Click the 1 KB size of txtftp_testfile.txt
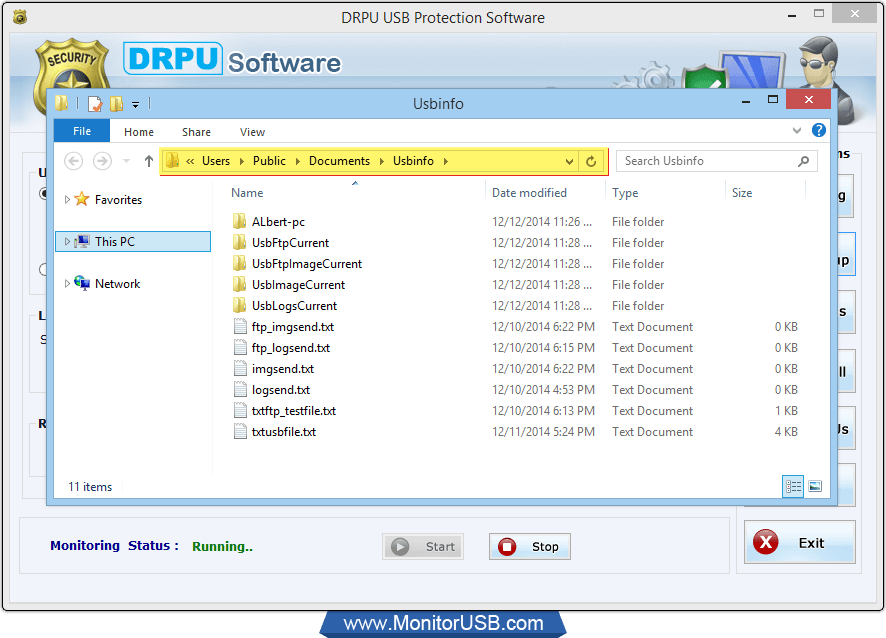This screenshot has width=886, height=638. [786, 411]
